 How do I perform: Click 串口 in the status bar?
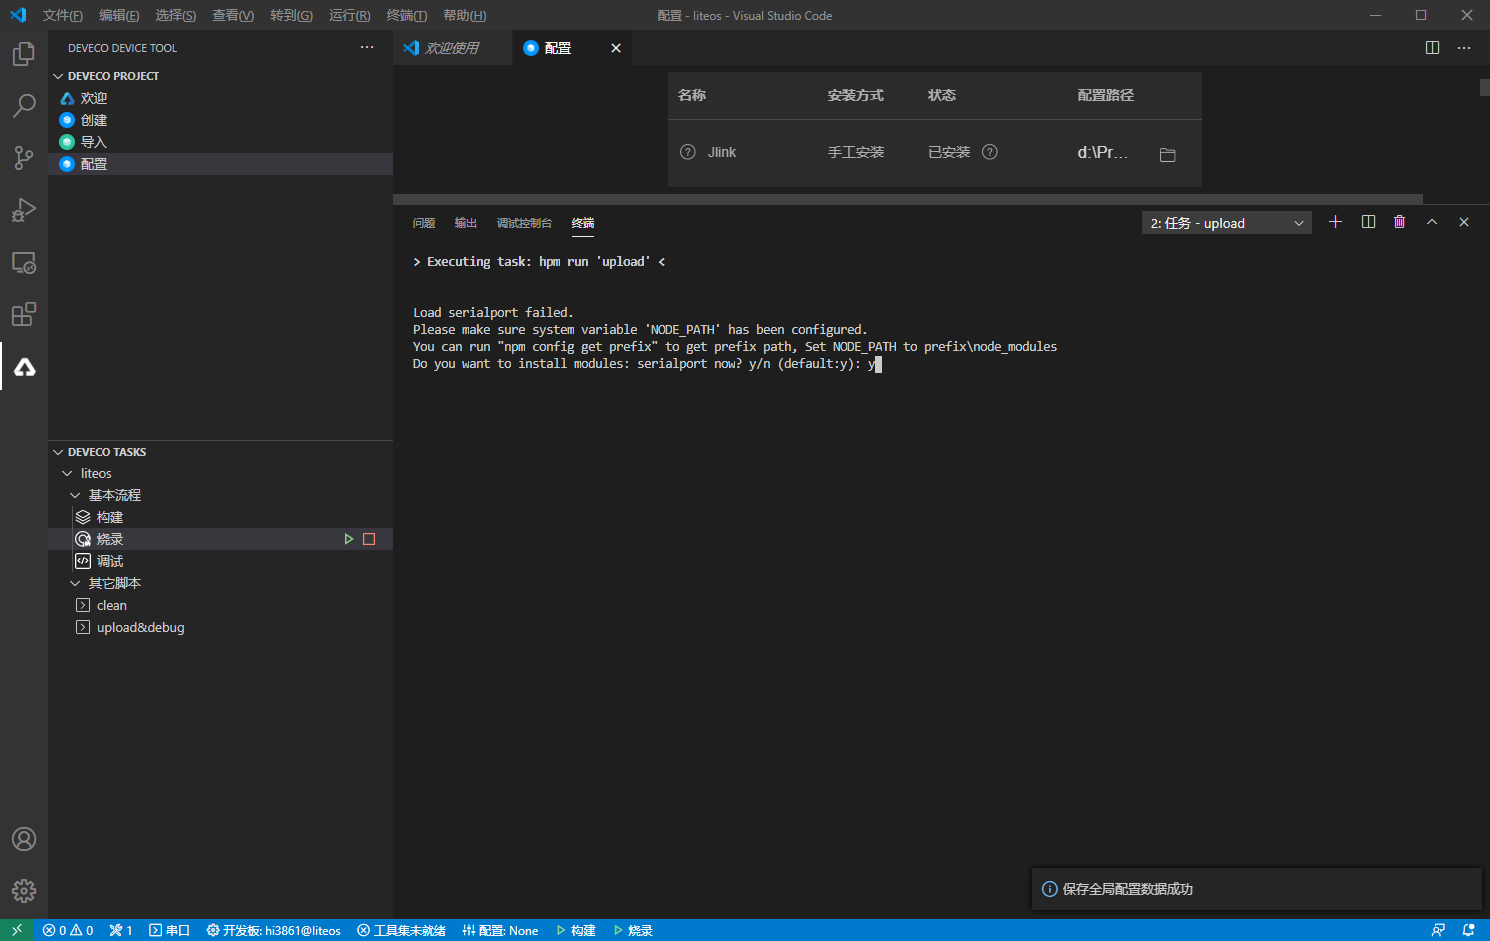[169, 930]
